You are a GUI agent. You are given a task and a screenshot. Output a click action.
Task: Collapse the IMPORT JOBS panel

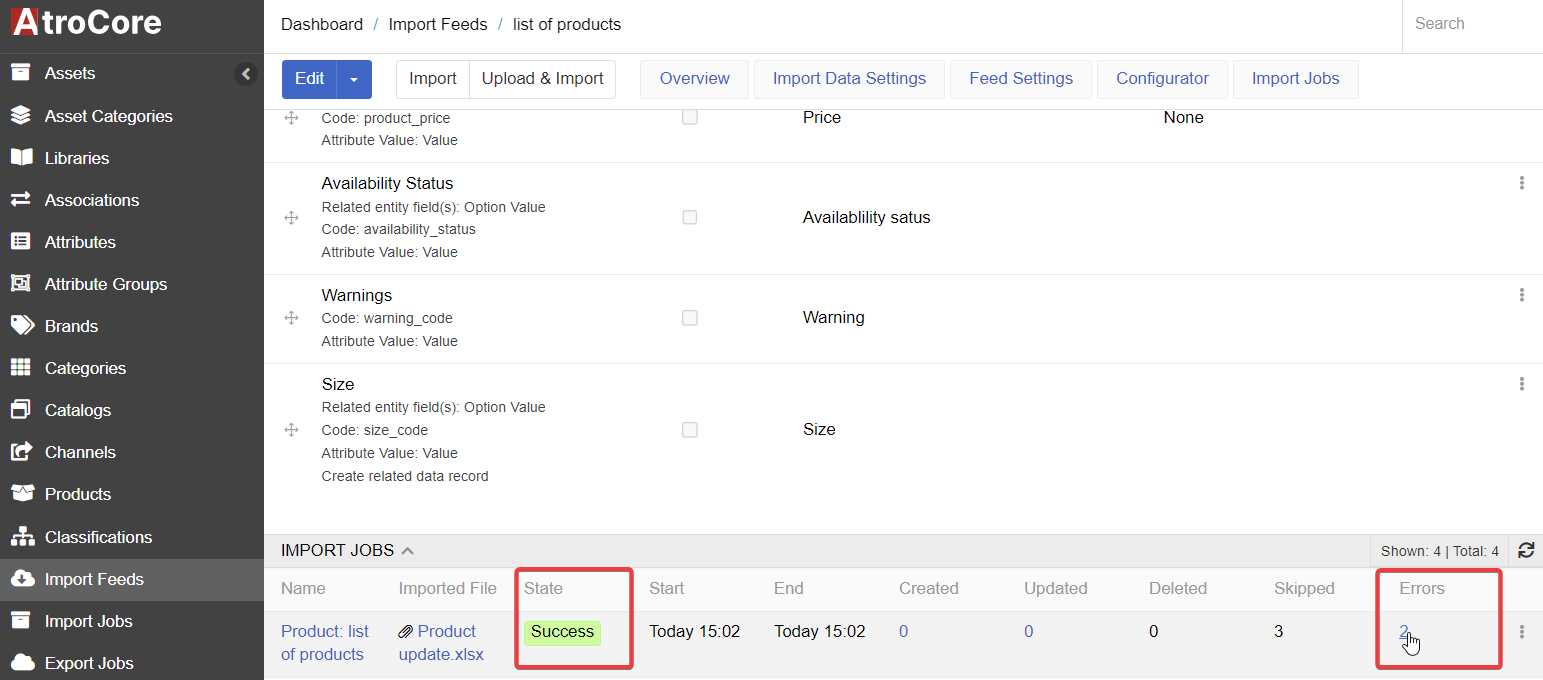click(x=408, y=550)
